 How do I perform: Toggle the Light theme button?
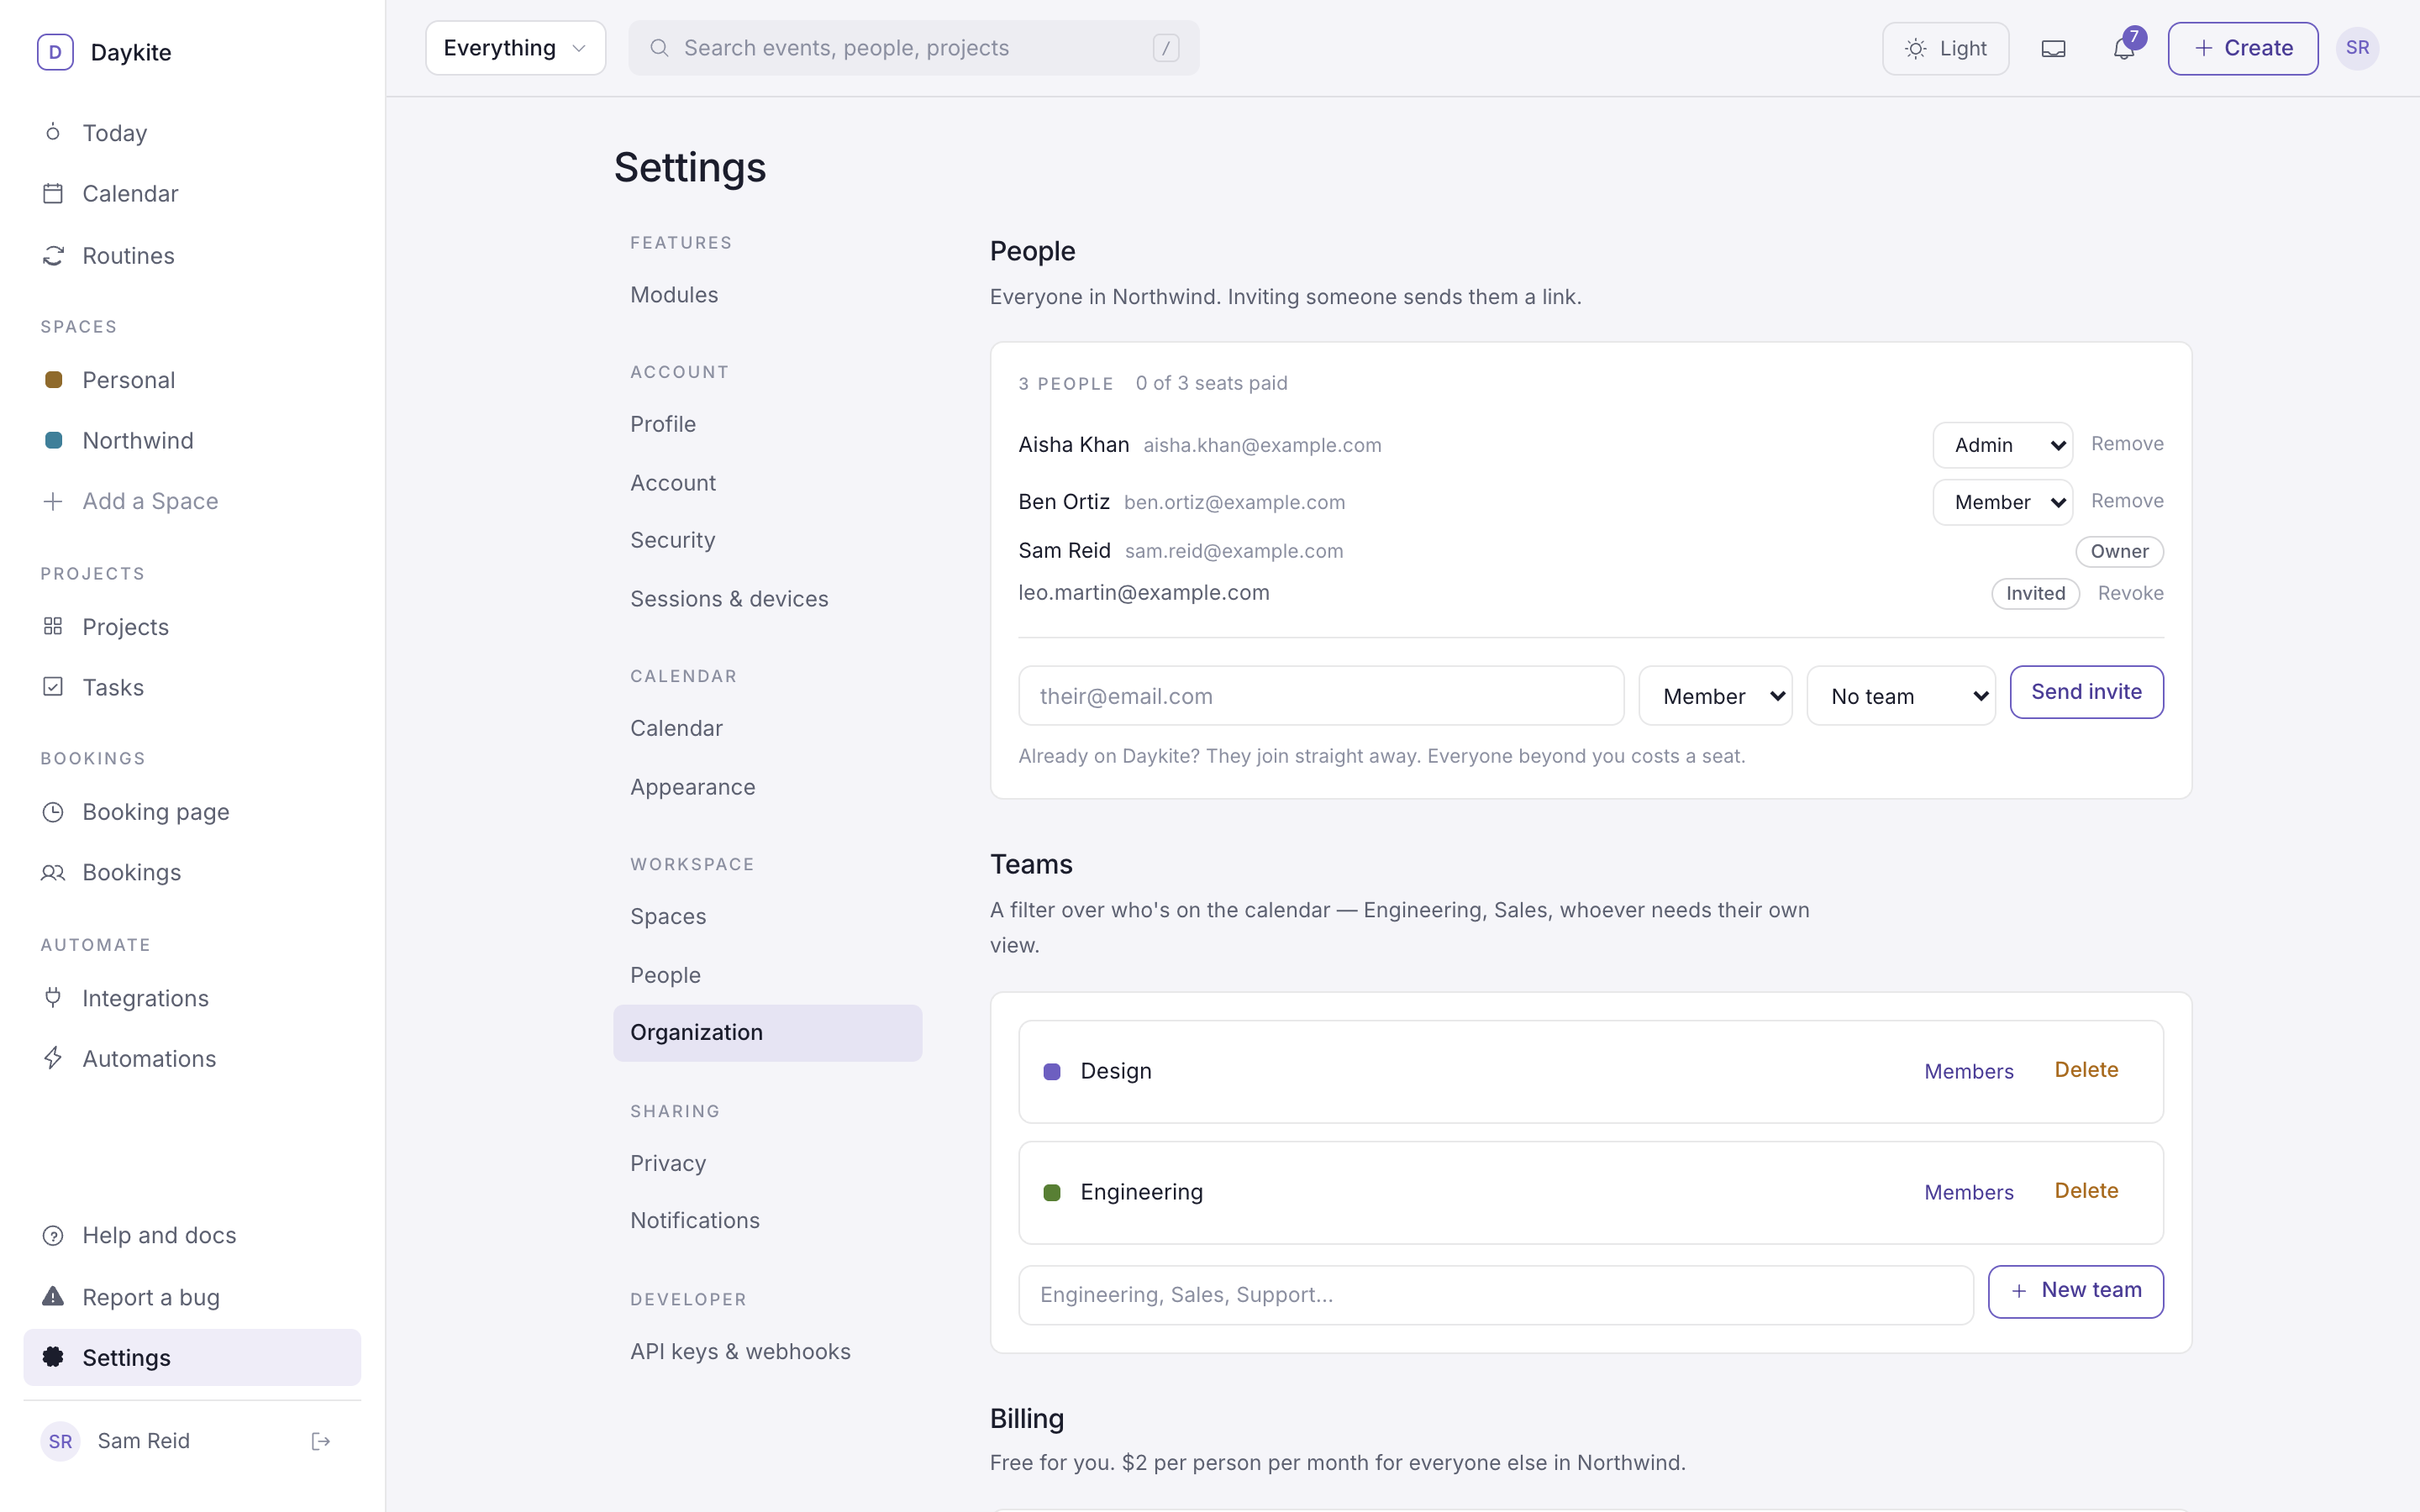[x=1945, y=48]
